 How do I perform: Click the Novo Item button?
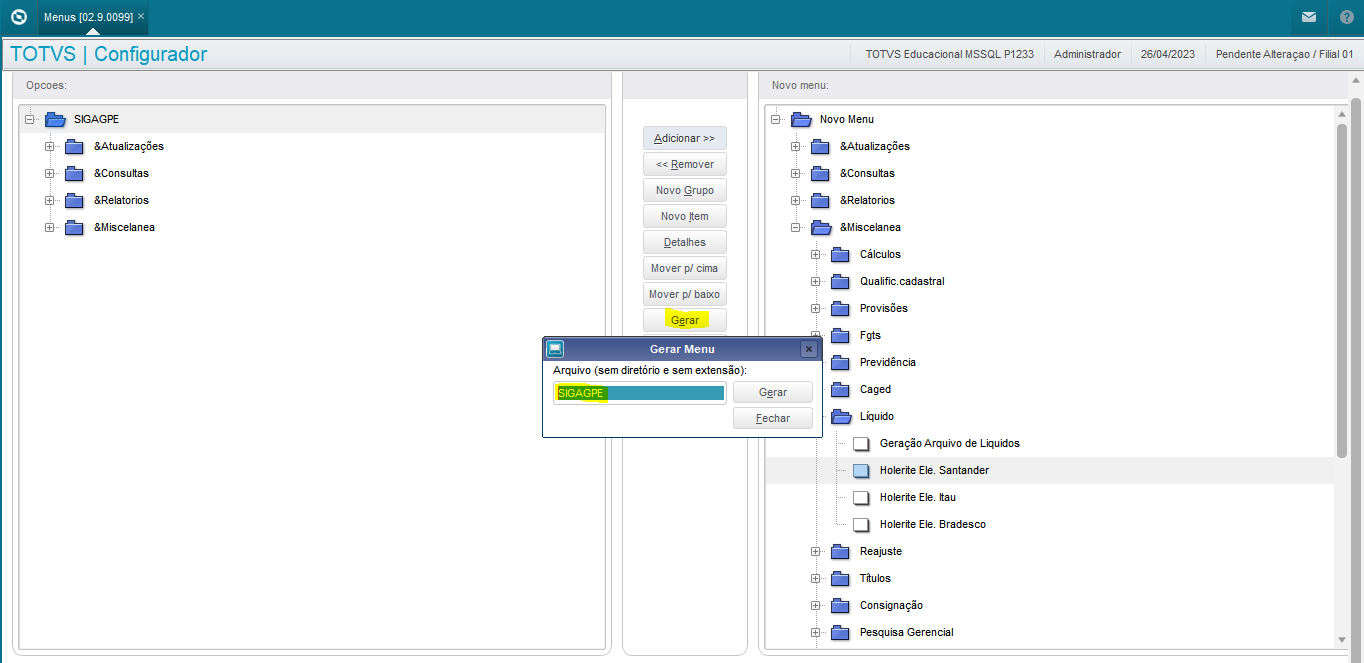point(685,216)
